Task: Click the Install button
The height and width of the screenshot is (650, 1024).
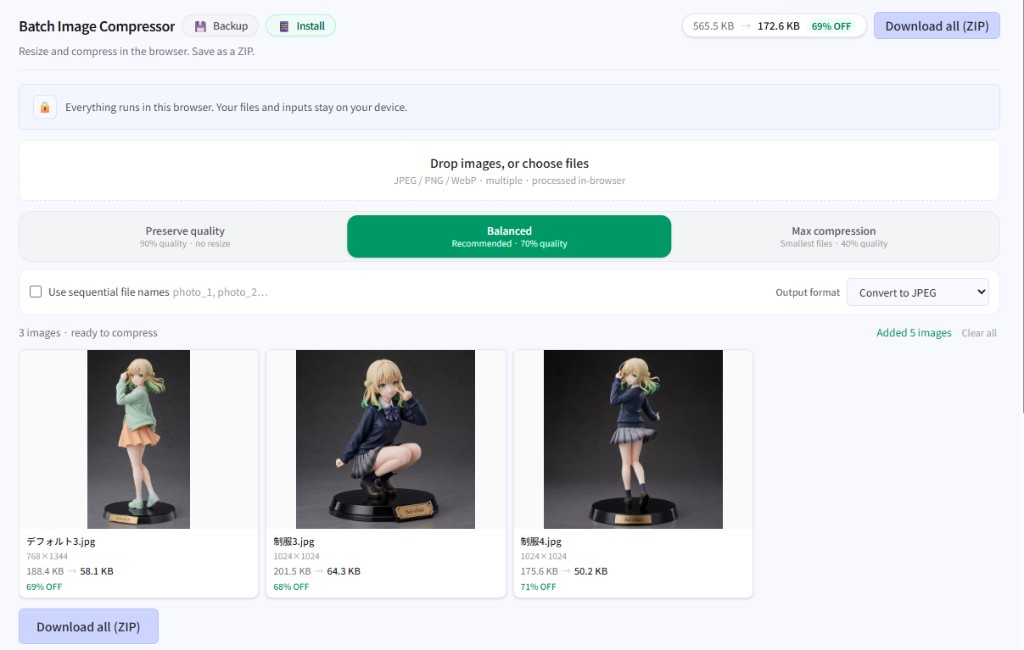Action: pos(300,26)
